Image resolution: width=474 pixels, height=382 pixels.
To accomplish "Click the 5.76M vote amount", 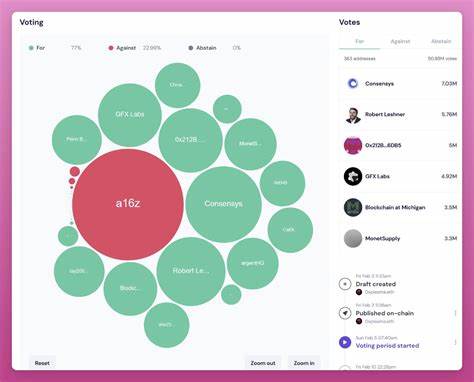I will coord(449,114).
